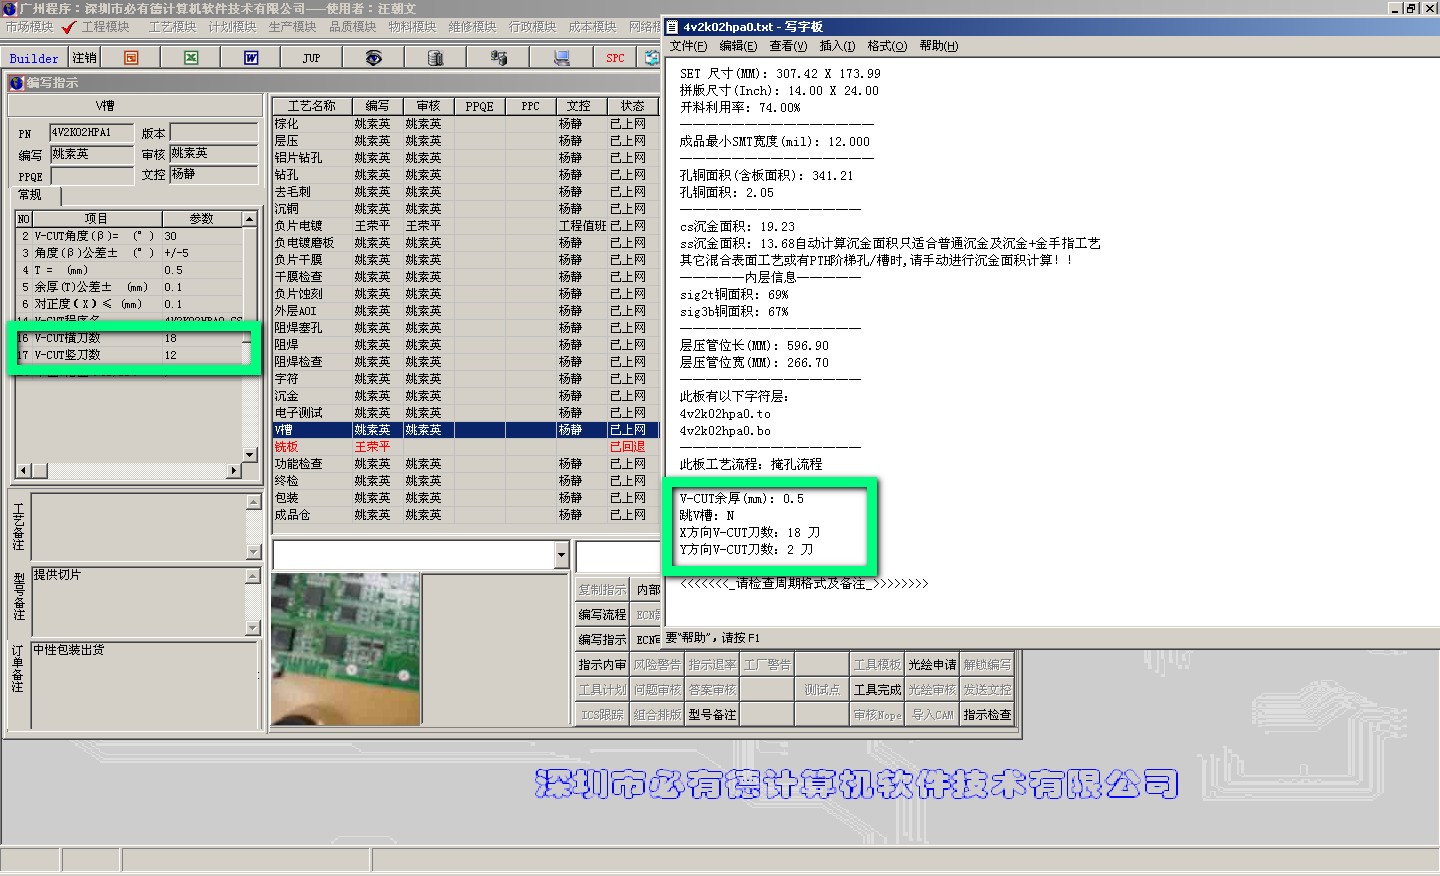This screenshot has width=1440, height=876.
Task: Click the 指示检查 button
Action: click(987, 715)
